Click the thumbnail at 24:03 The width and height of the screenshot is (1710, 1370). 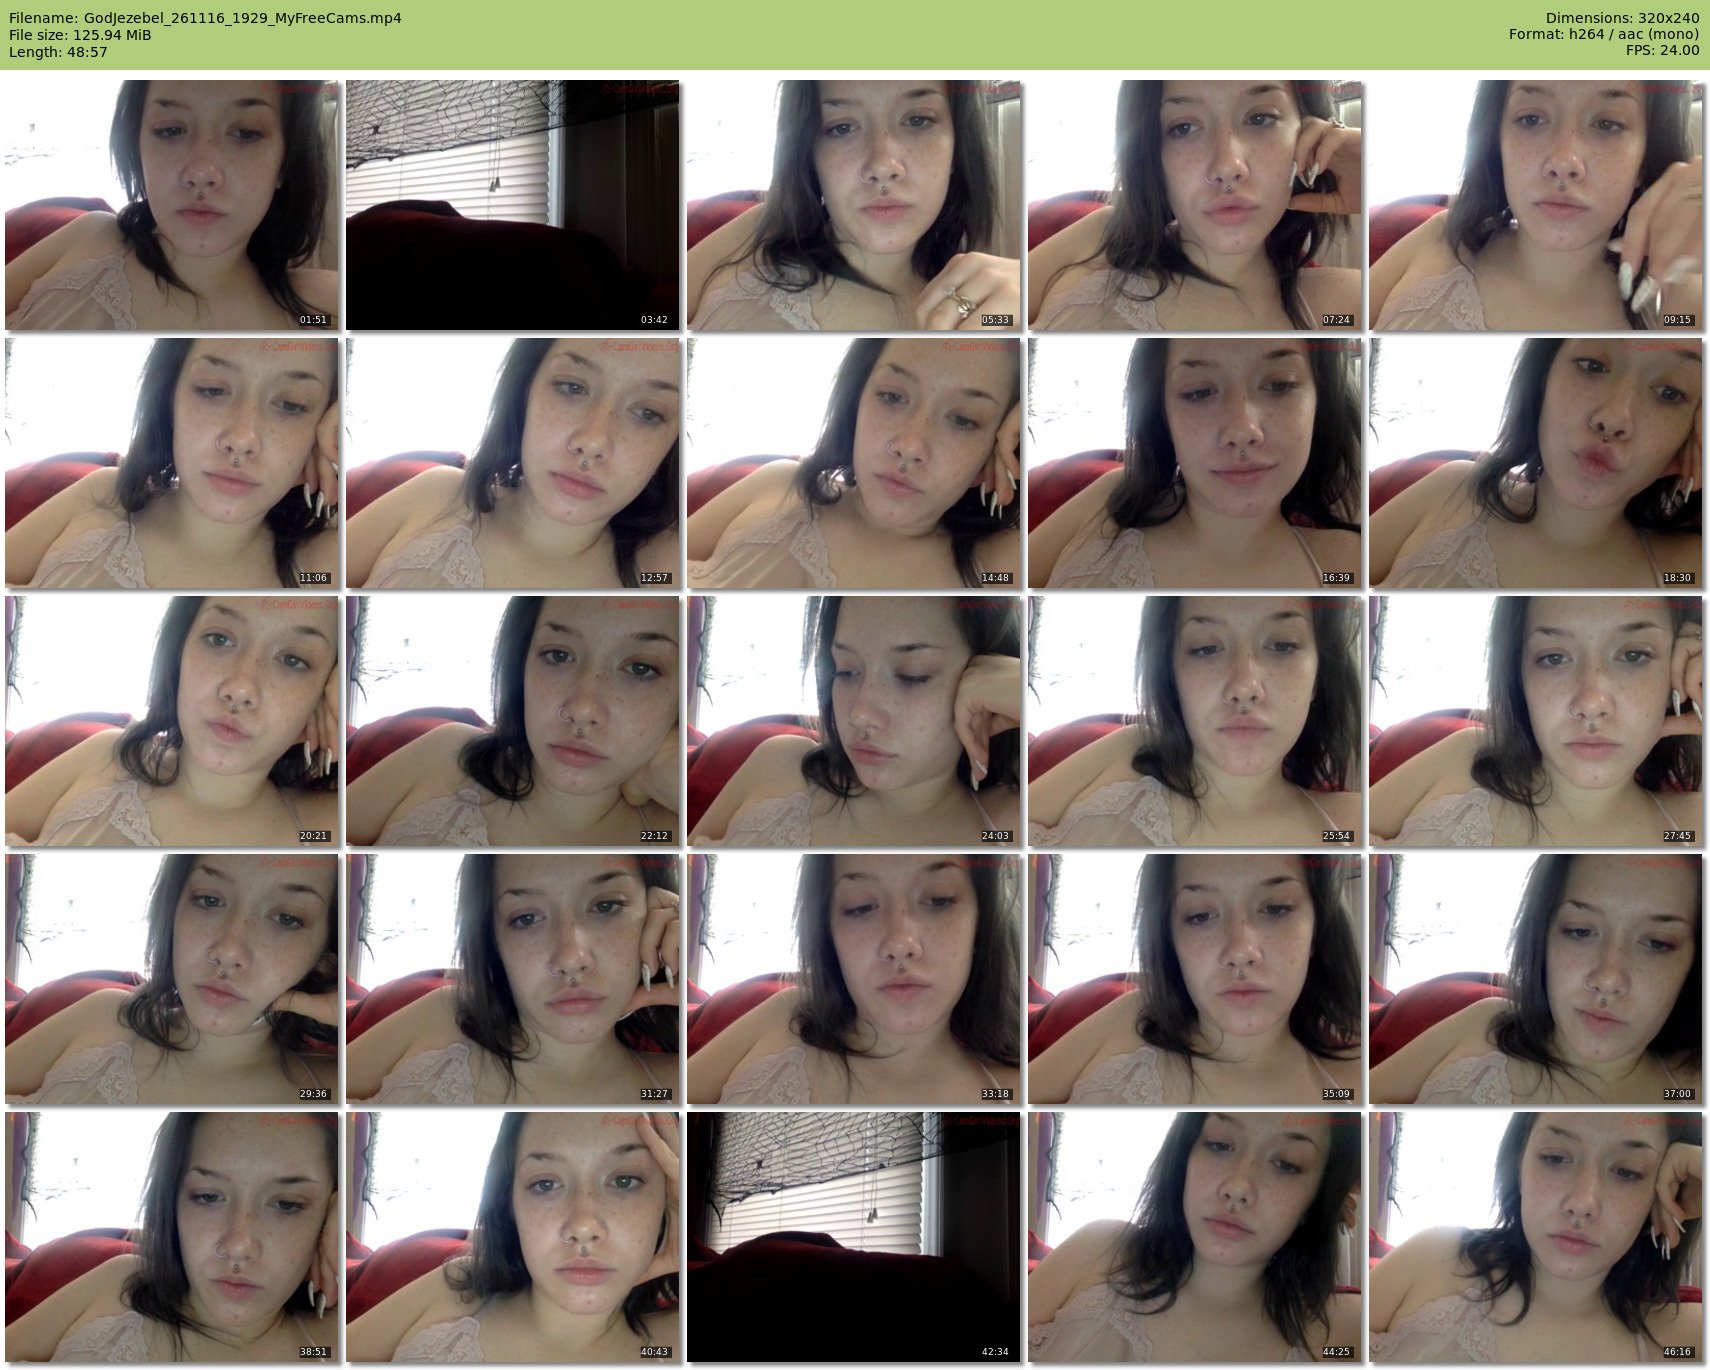click(x=853, y=721)
